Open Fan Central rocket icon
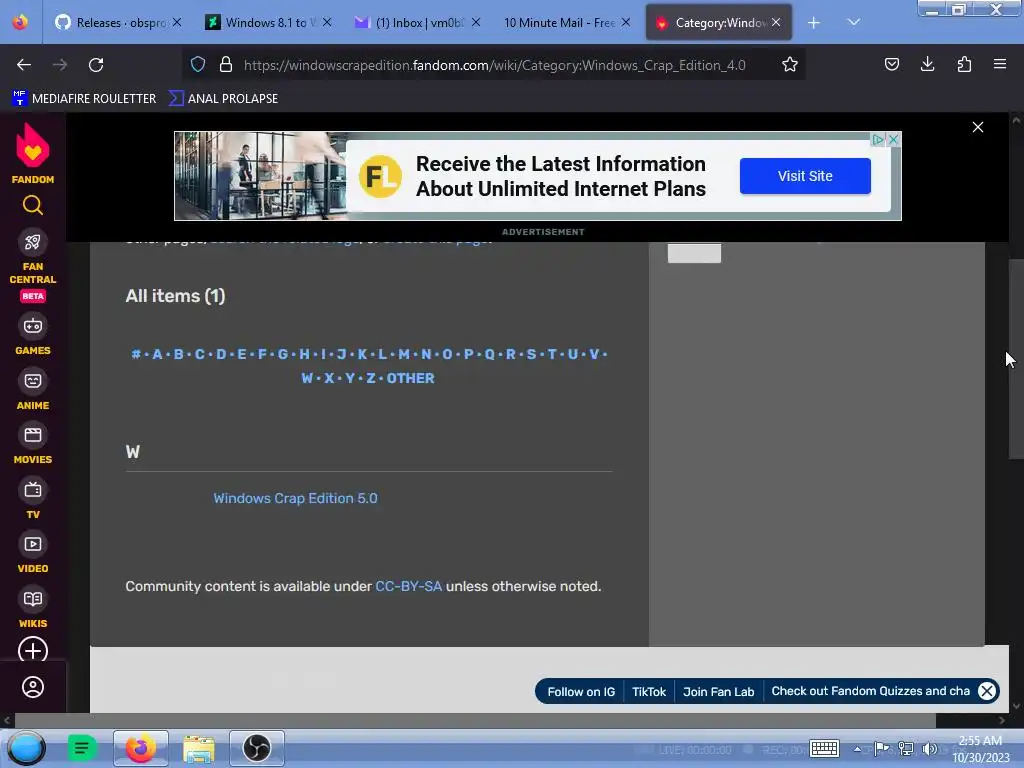This screenshot has width=1024, height=768. pos(33,242)
